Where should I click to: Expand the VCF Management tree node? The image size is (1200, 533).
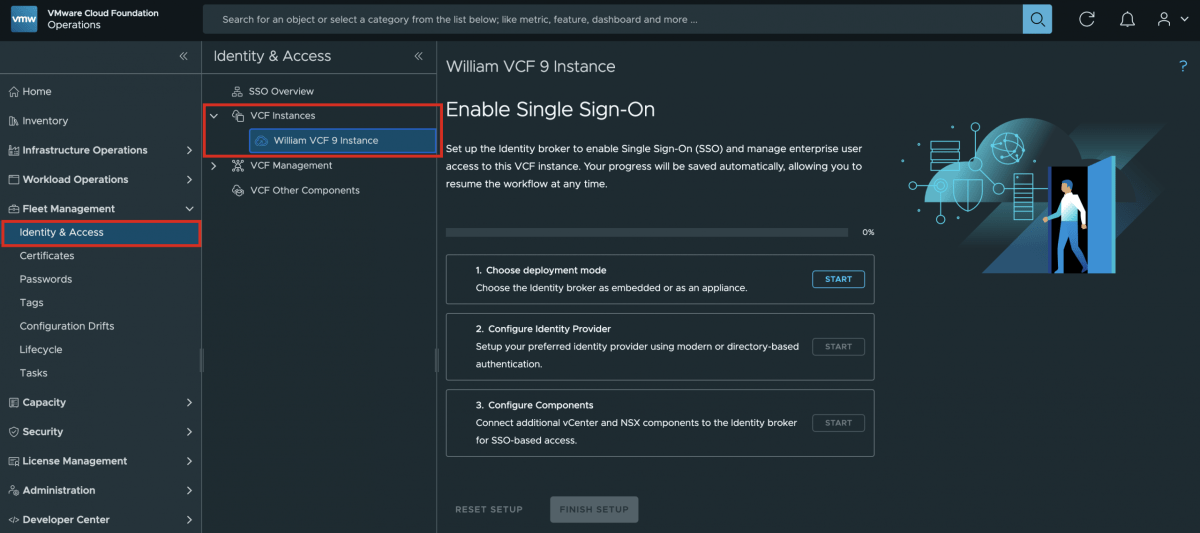pos(213,166)
